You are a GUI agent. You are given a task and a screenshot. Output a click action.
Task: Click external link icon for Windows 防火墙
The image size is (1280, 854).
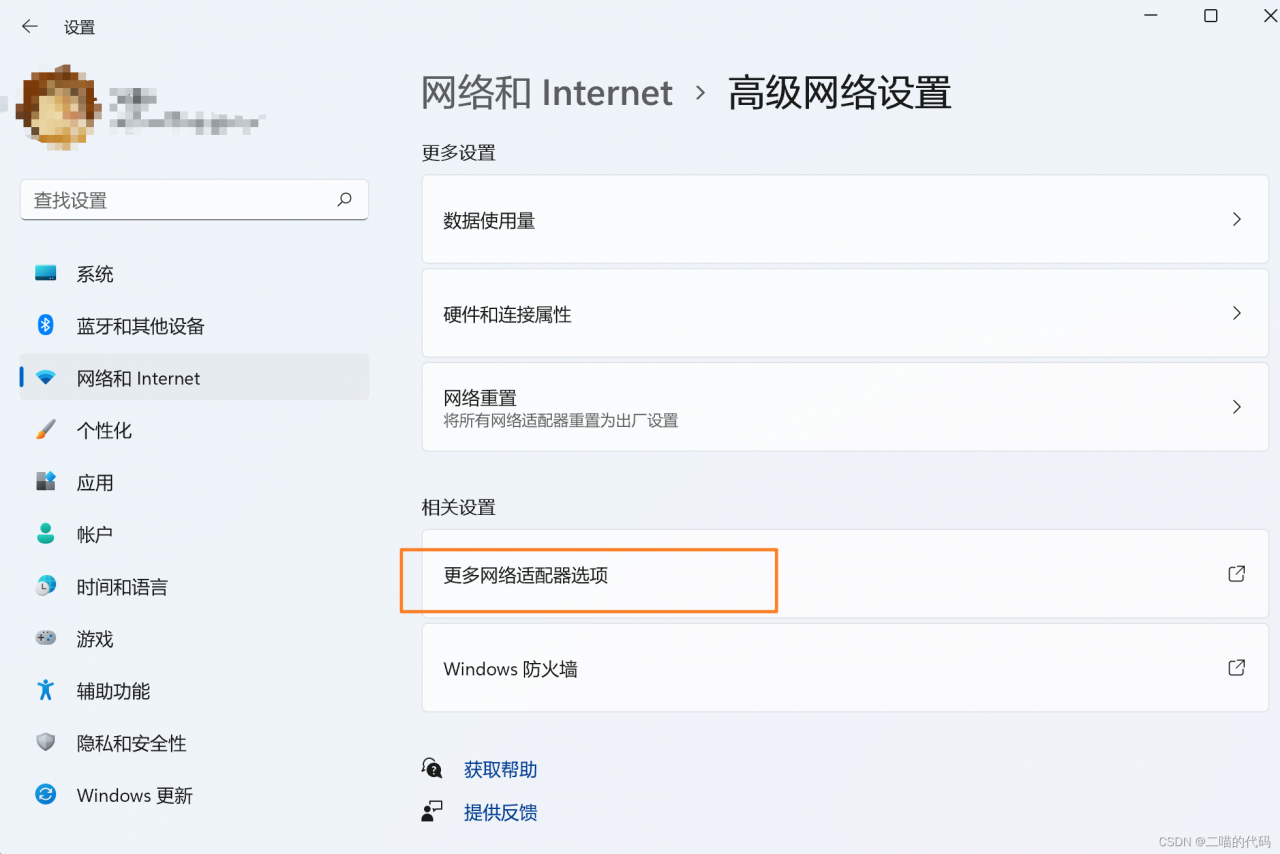pyautogui.click(x=1237, y=667)
